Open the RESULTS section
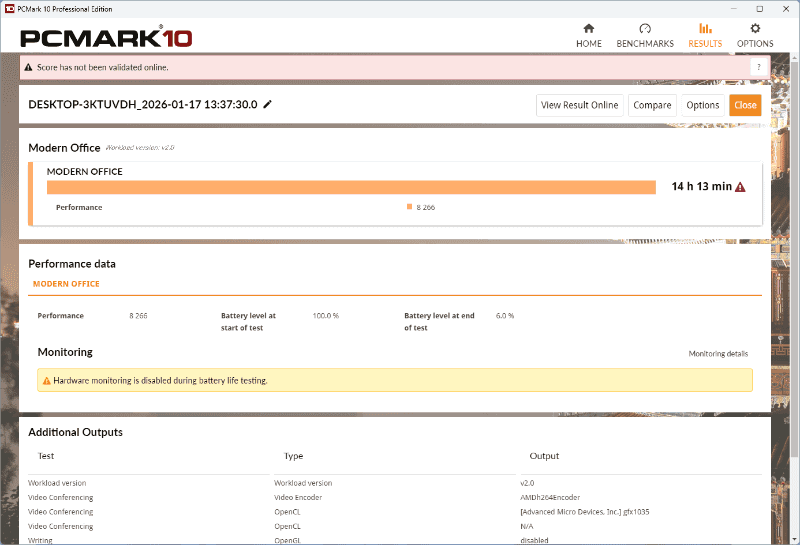This screenshot has height=545, width=800. [705, 36]
